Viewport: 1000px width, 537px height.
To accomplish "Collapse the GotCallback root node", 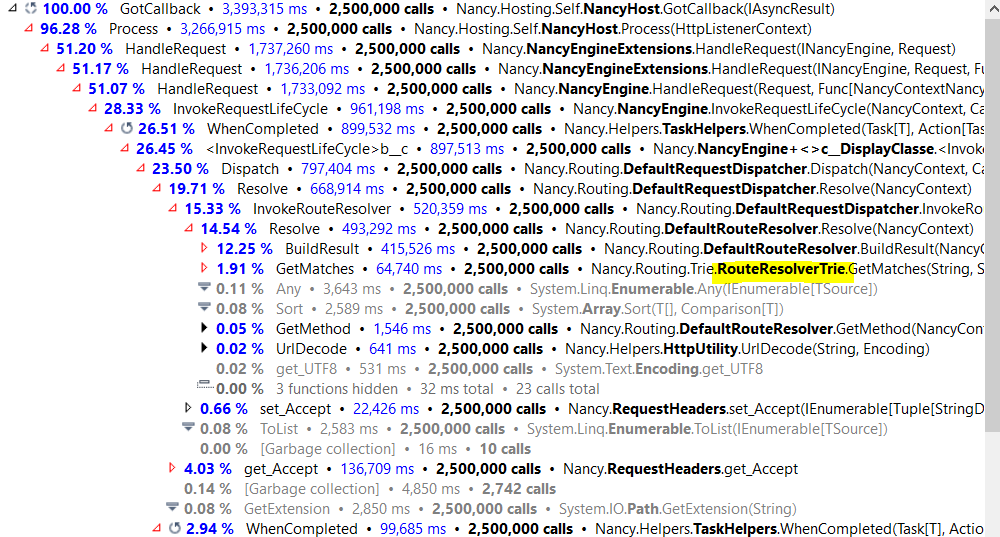I will (x=13, y=8).
